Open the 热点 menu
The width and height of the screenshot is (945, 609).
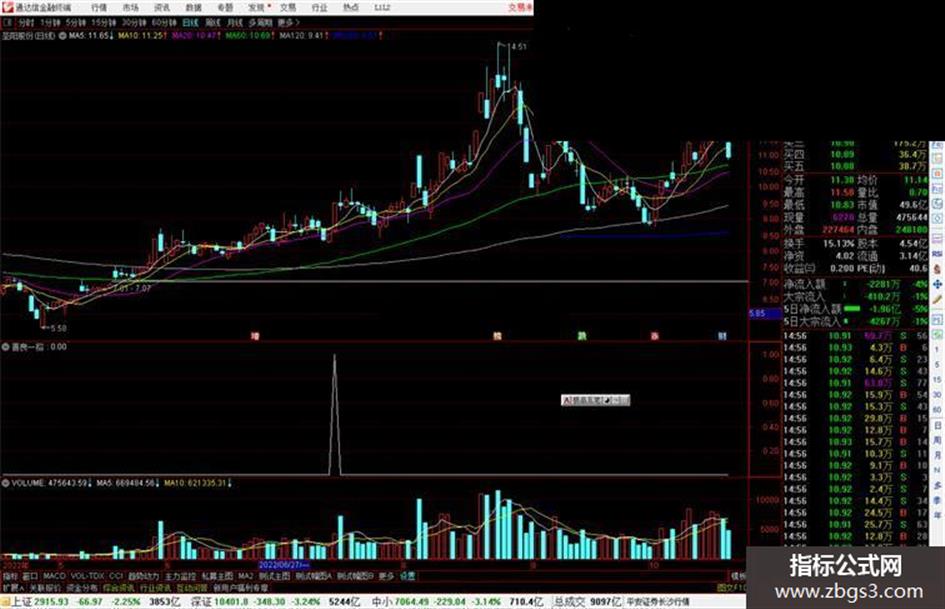coord(351,7)
